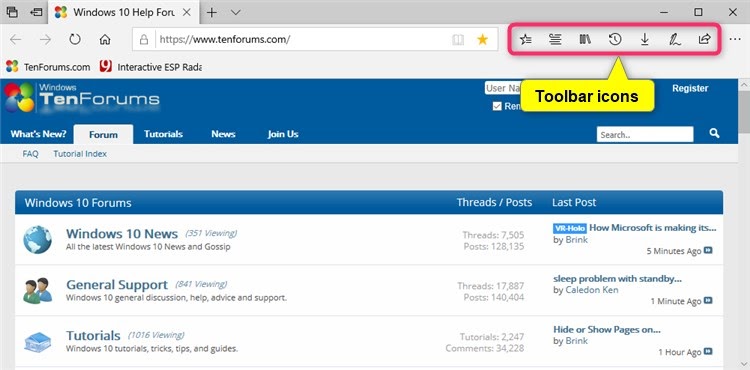Open the Downloads arrow icon

[645, 40]
